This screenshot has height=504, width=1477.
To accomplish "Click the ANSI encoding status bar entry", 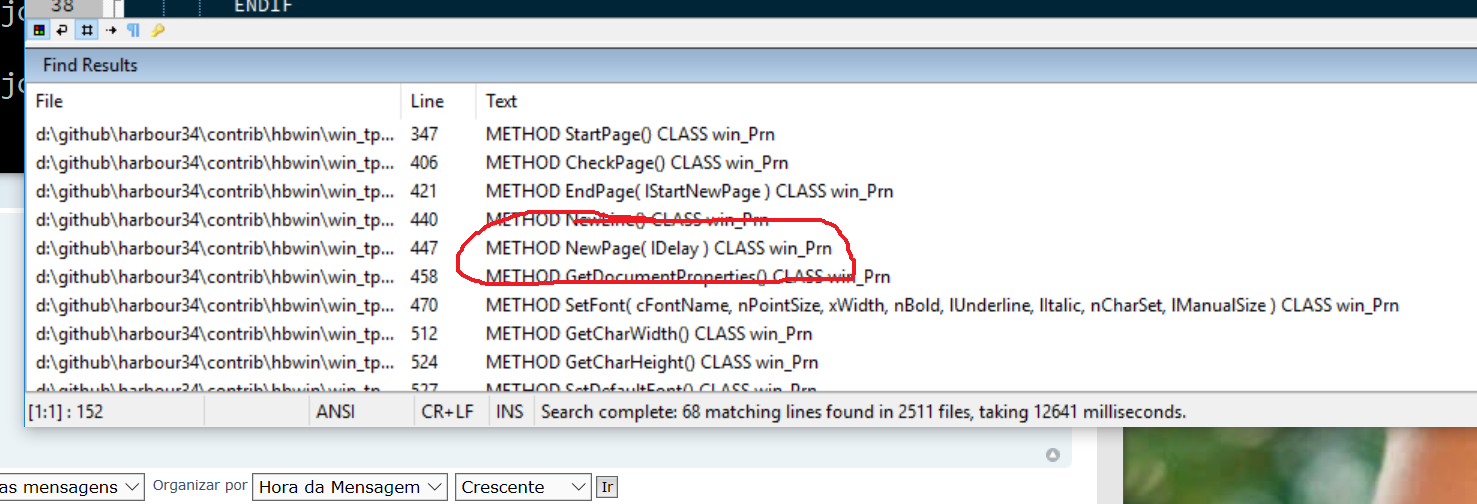I will [336, 411].
